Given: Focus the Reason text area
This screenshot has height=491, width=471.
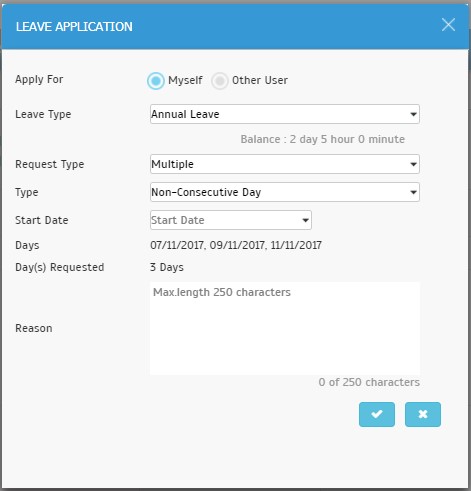Looking at the screenshot, I should (285, 328).
